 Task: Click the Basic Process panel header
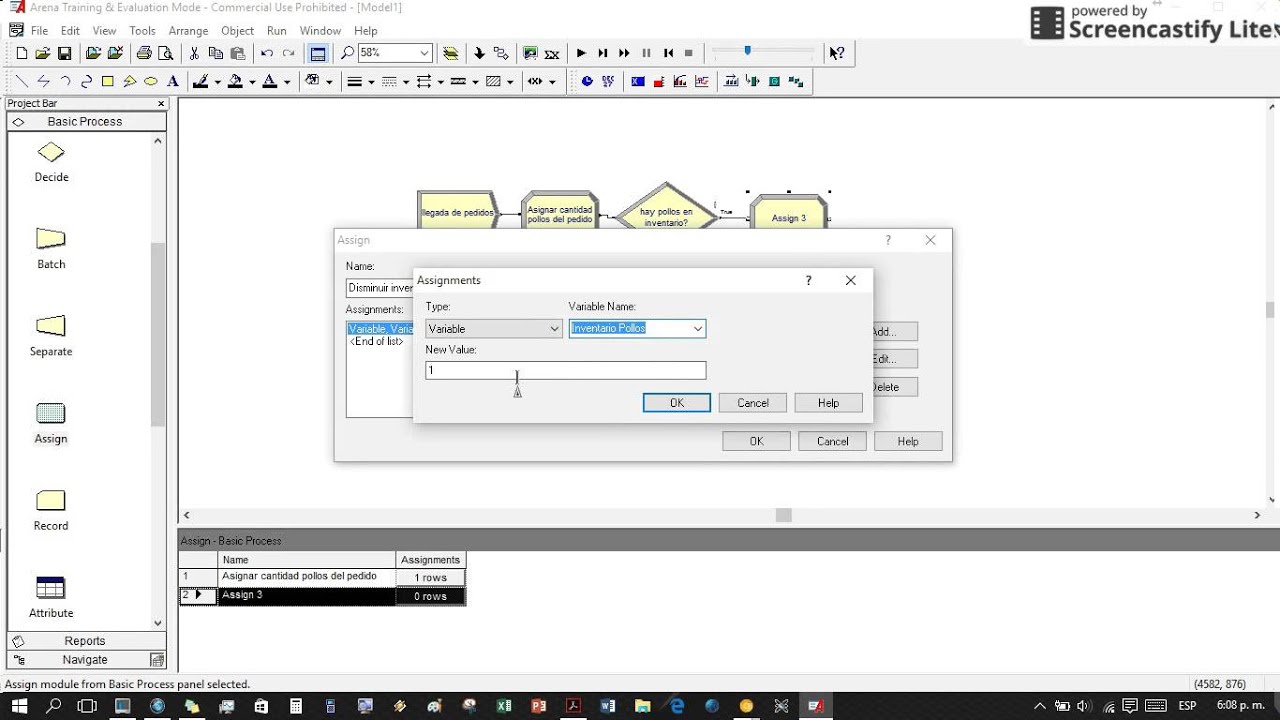coord(86,121)
